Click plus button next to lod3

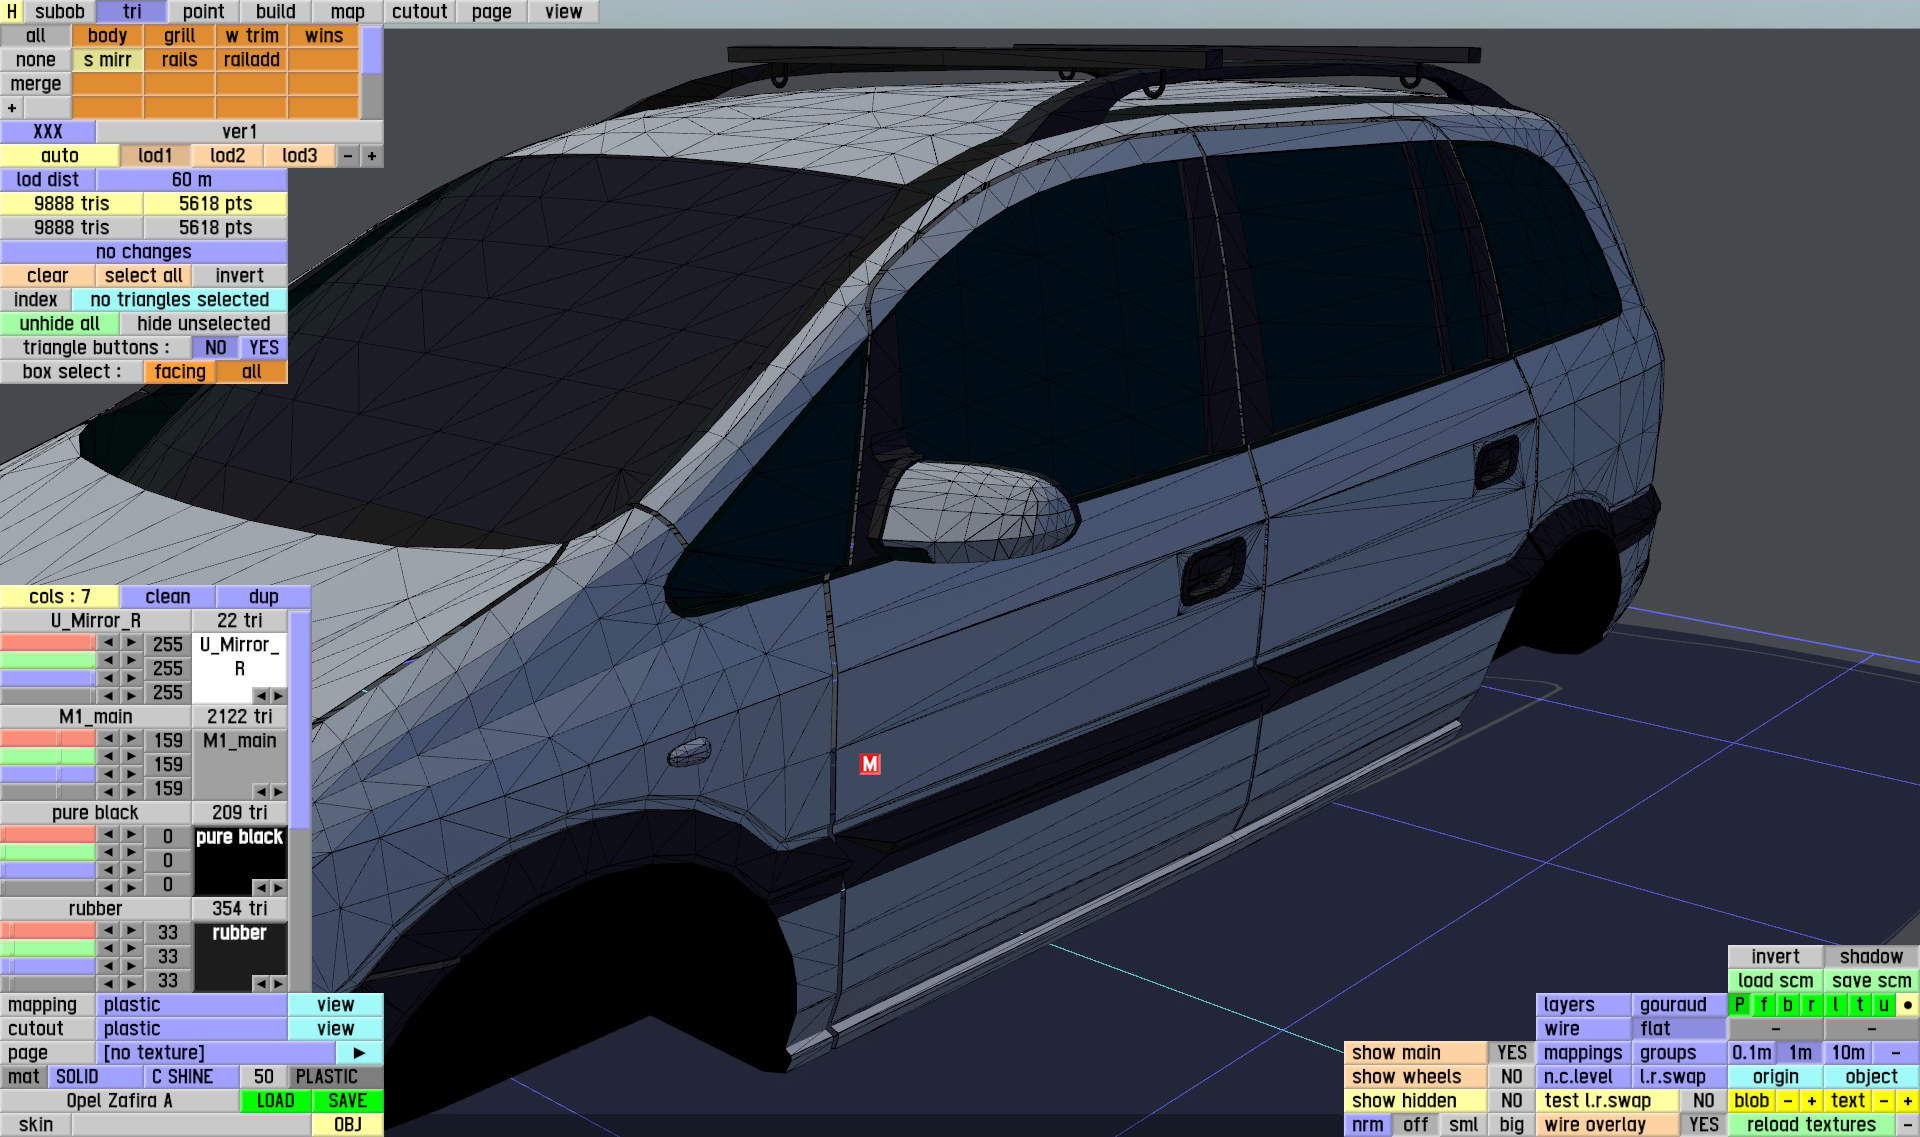click(x=372, y=156)
